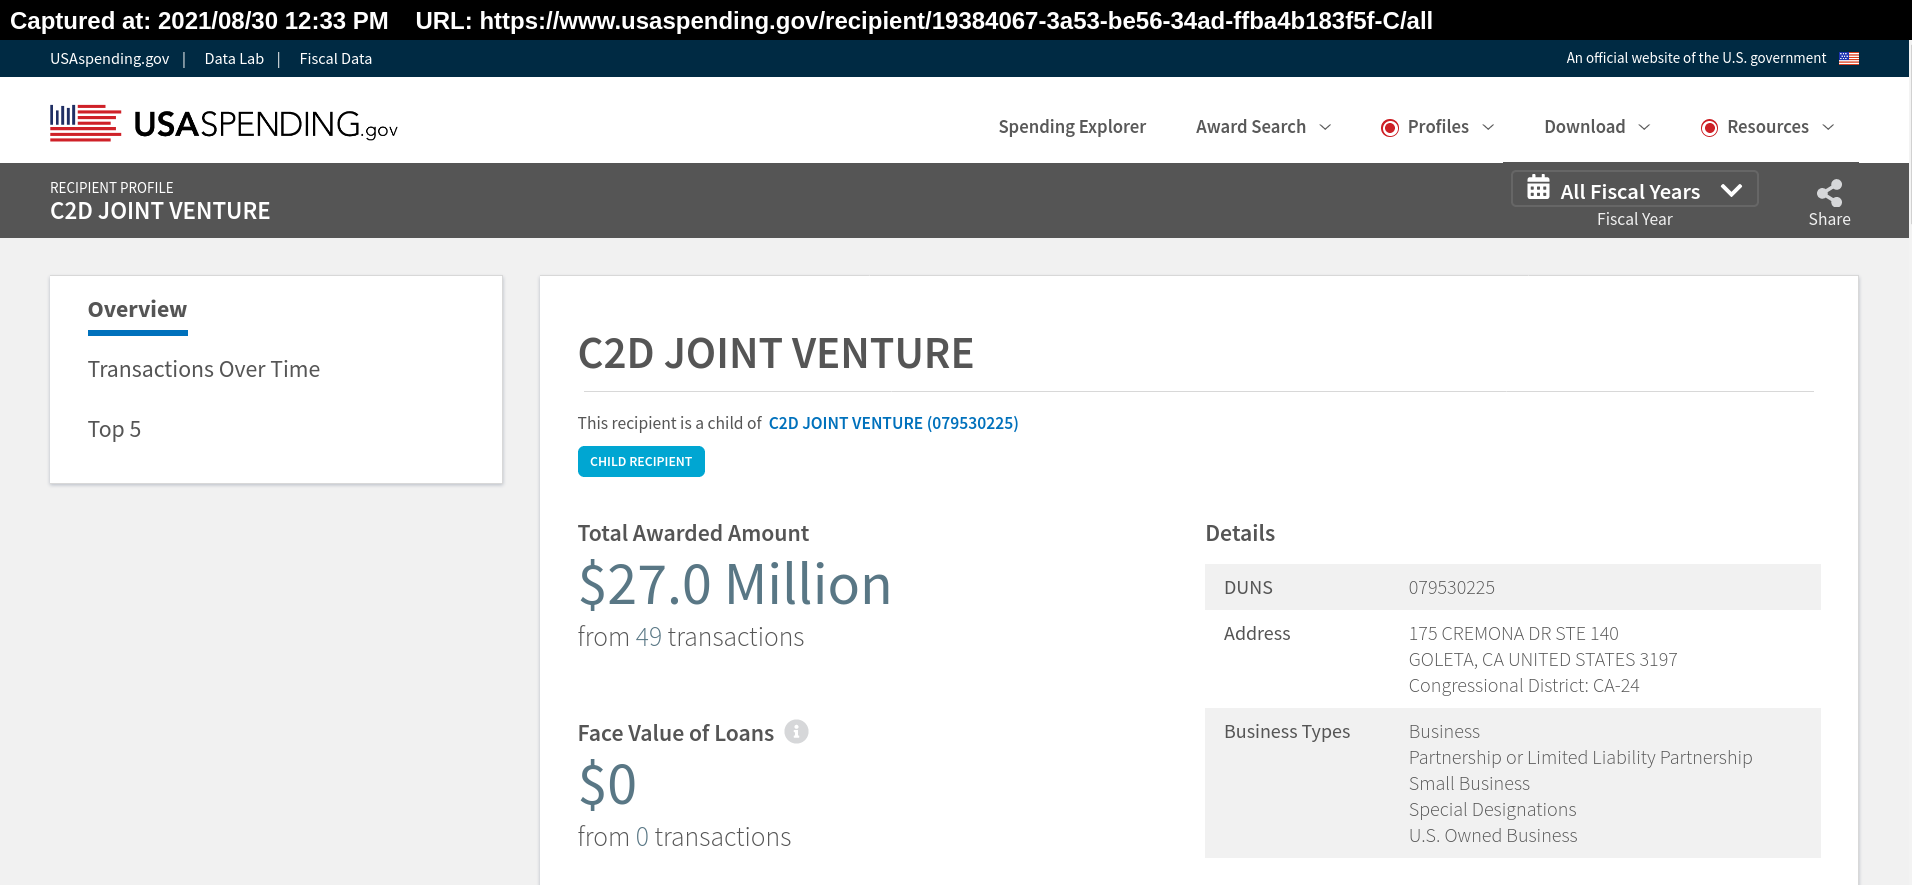This screenshot has width=1912, height=885.
Task: Follow the USAspending.gov top bar link
Action: click(x=110, y=59)
